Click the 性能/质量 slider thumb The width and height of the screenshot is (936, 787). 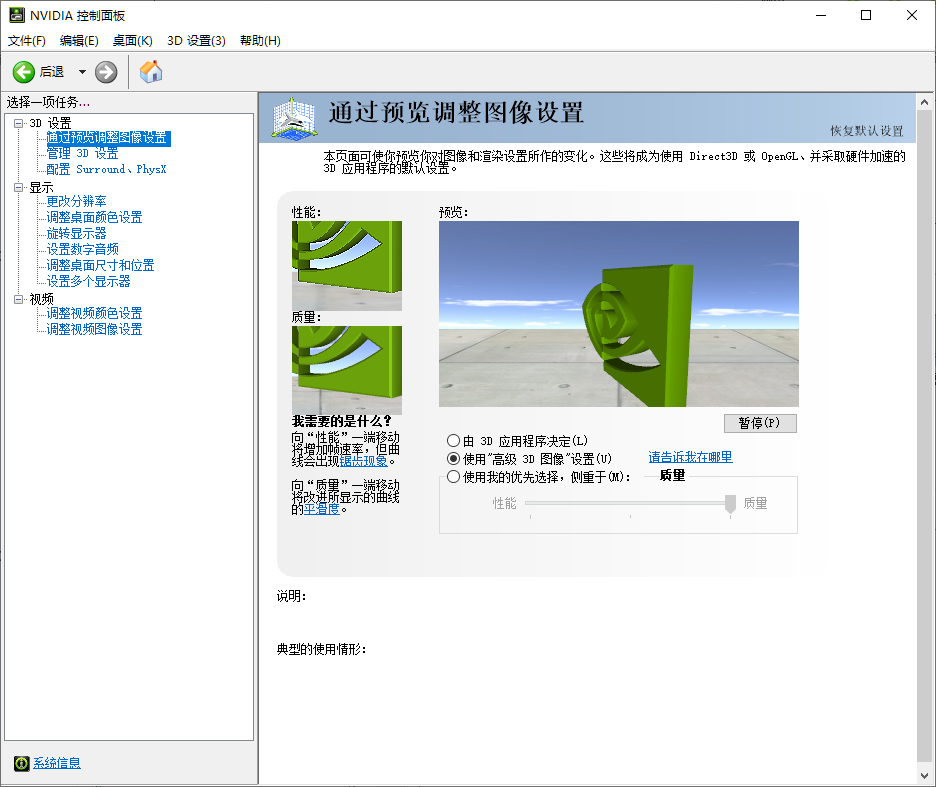click(730, 504)
